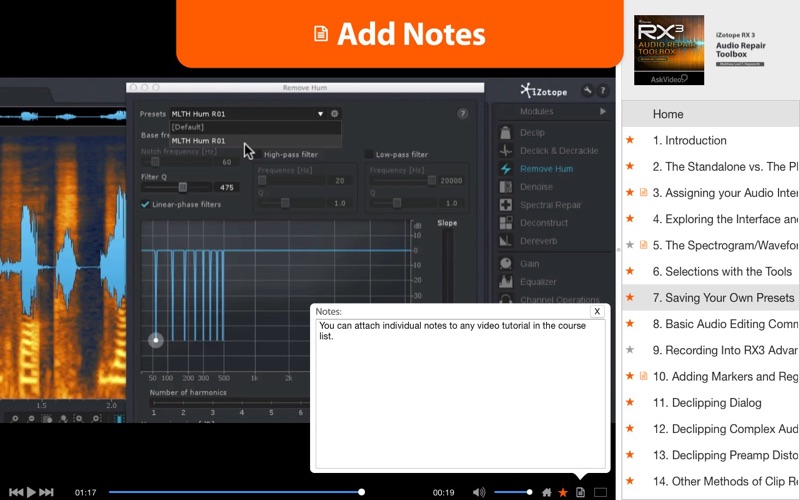Click the home icon in player bar
This screenshot has width=800, height=500.
coord(546,492)
